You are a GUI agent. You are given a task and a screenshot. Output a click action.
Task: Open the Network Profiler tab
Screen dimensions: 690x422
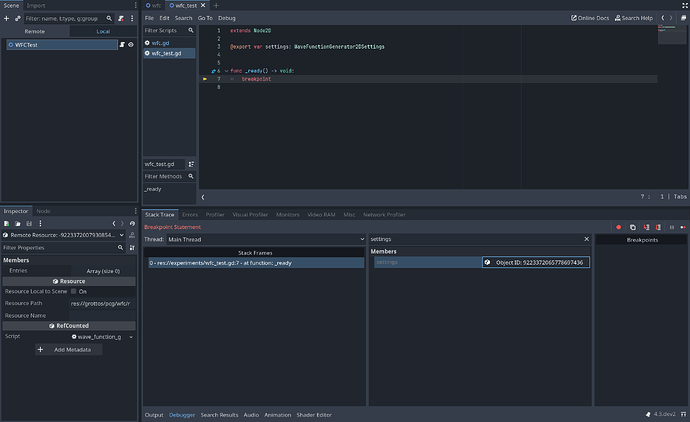[384, 215]
